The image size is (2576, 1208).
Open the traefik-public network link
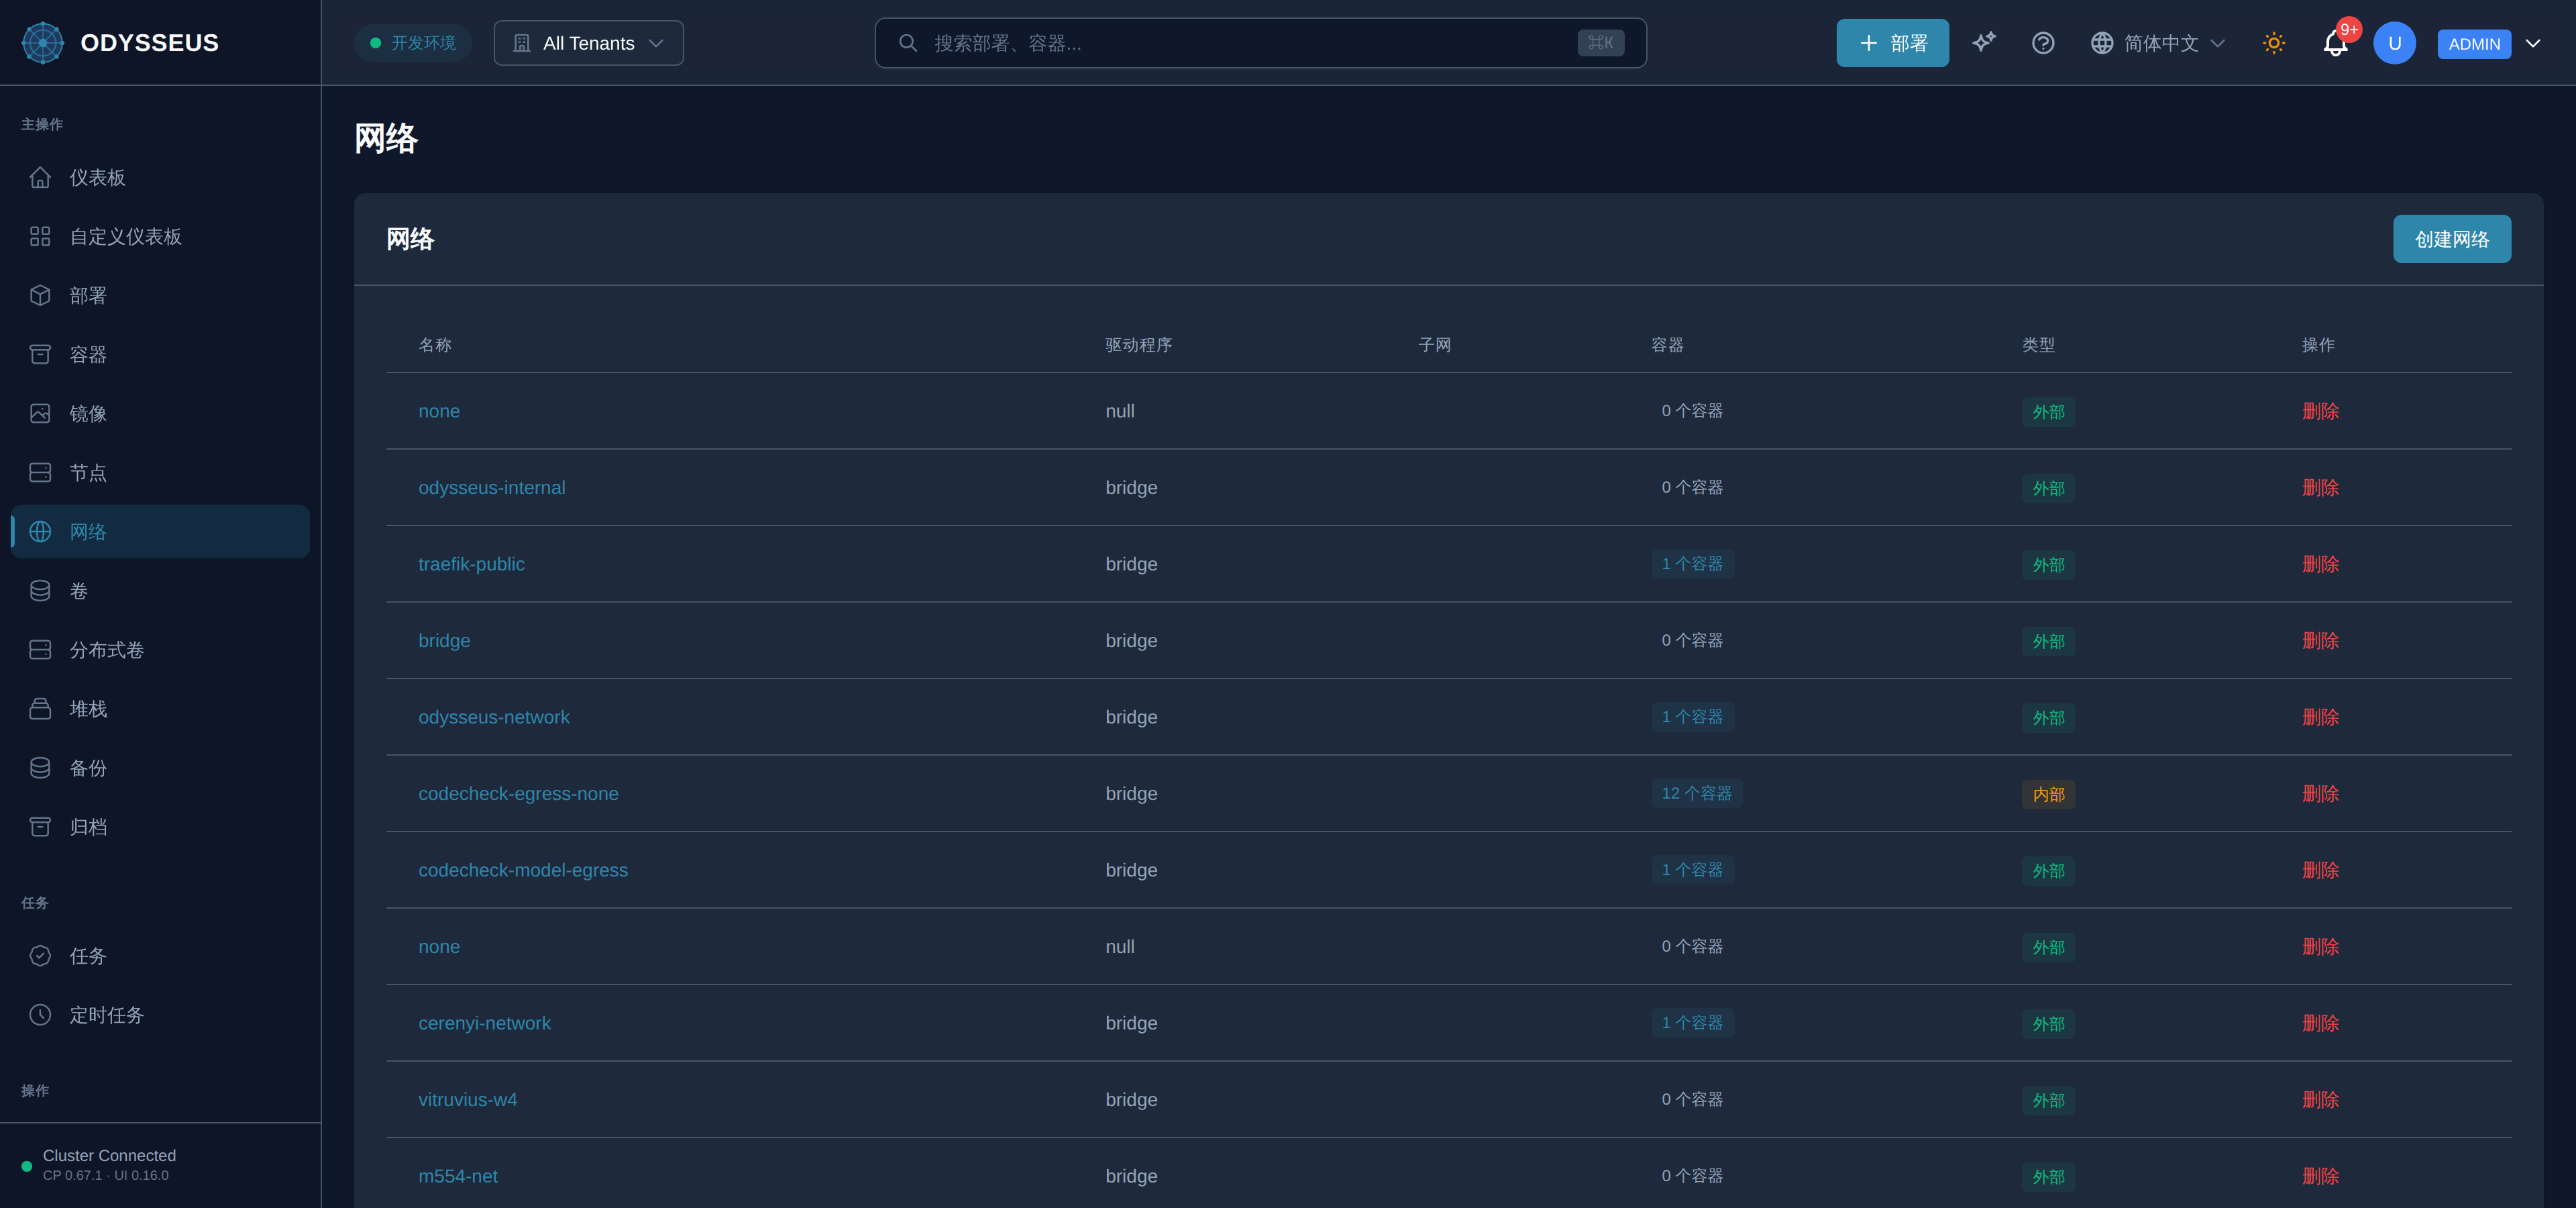click(x=471, y=564)
